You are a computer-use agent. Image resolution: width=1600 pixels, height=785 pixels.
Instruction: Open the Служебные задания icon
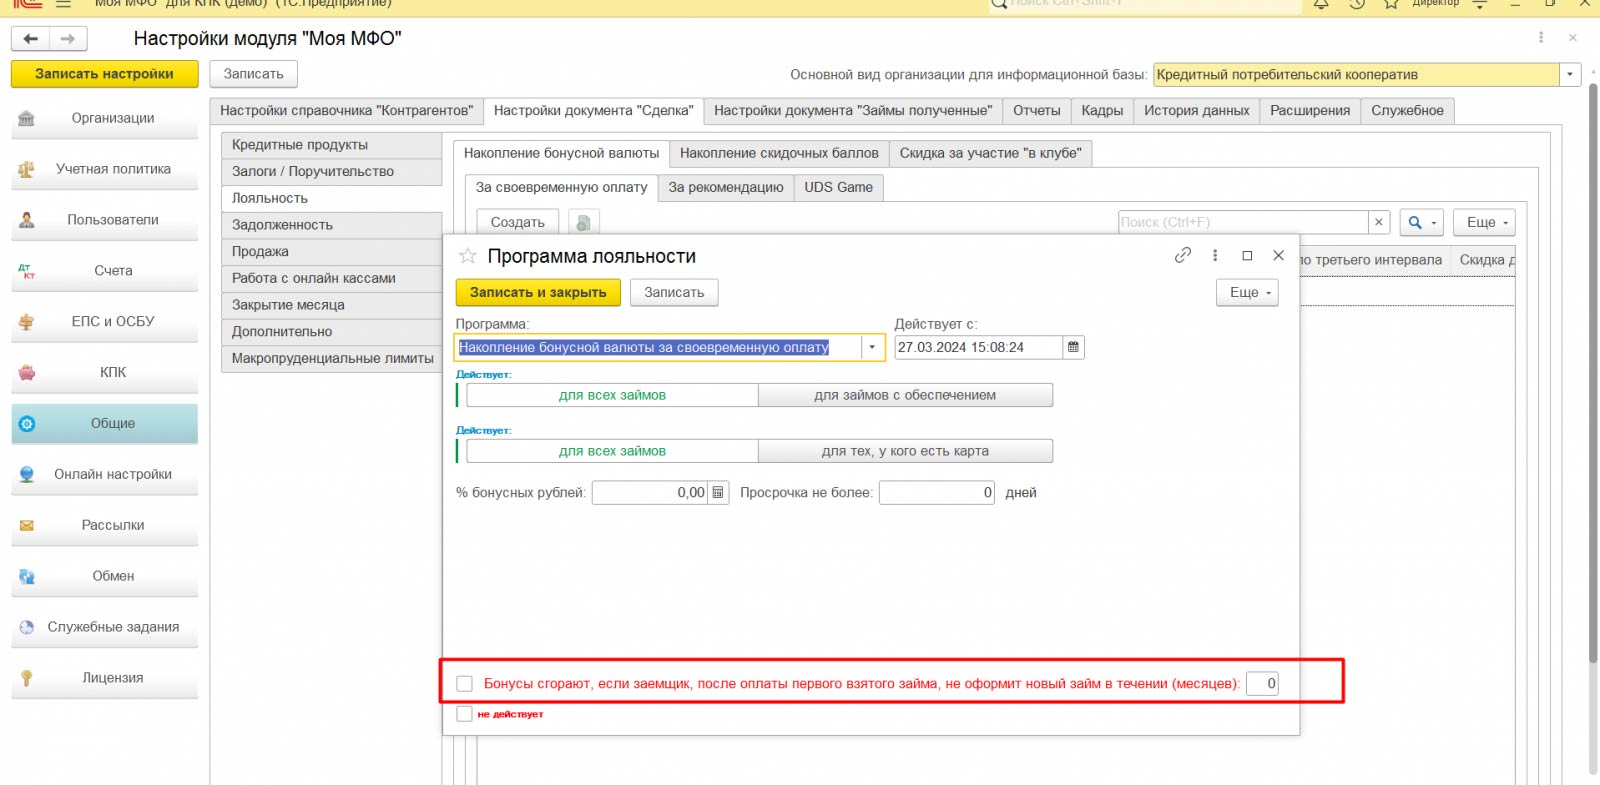click(x=27, y=628)
